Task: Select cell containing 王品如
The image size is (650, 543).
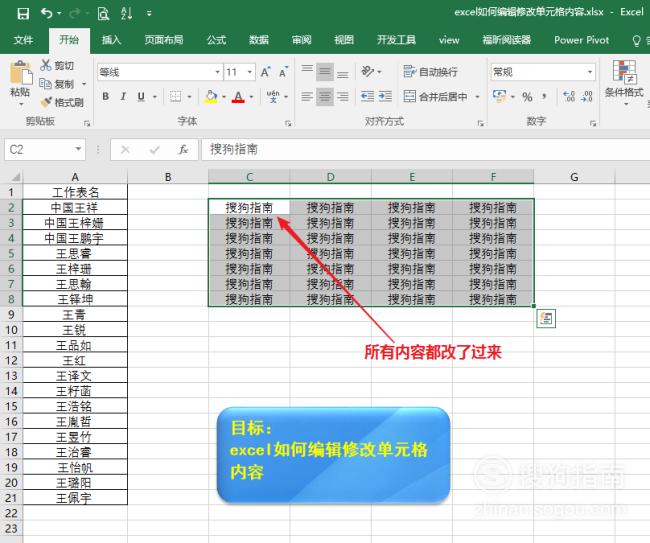Action: tap(75, 345)
